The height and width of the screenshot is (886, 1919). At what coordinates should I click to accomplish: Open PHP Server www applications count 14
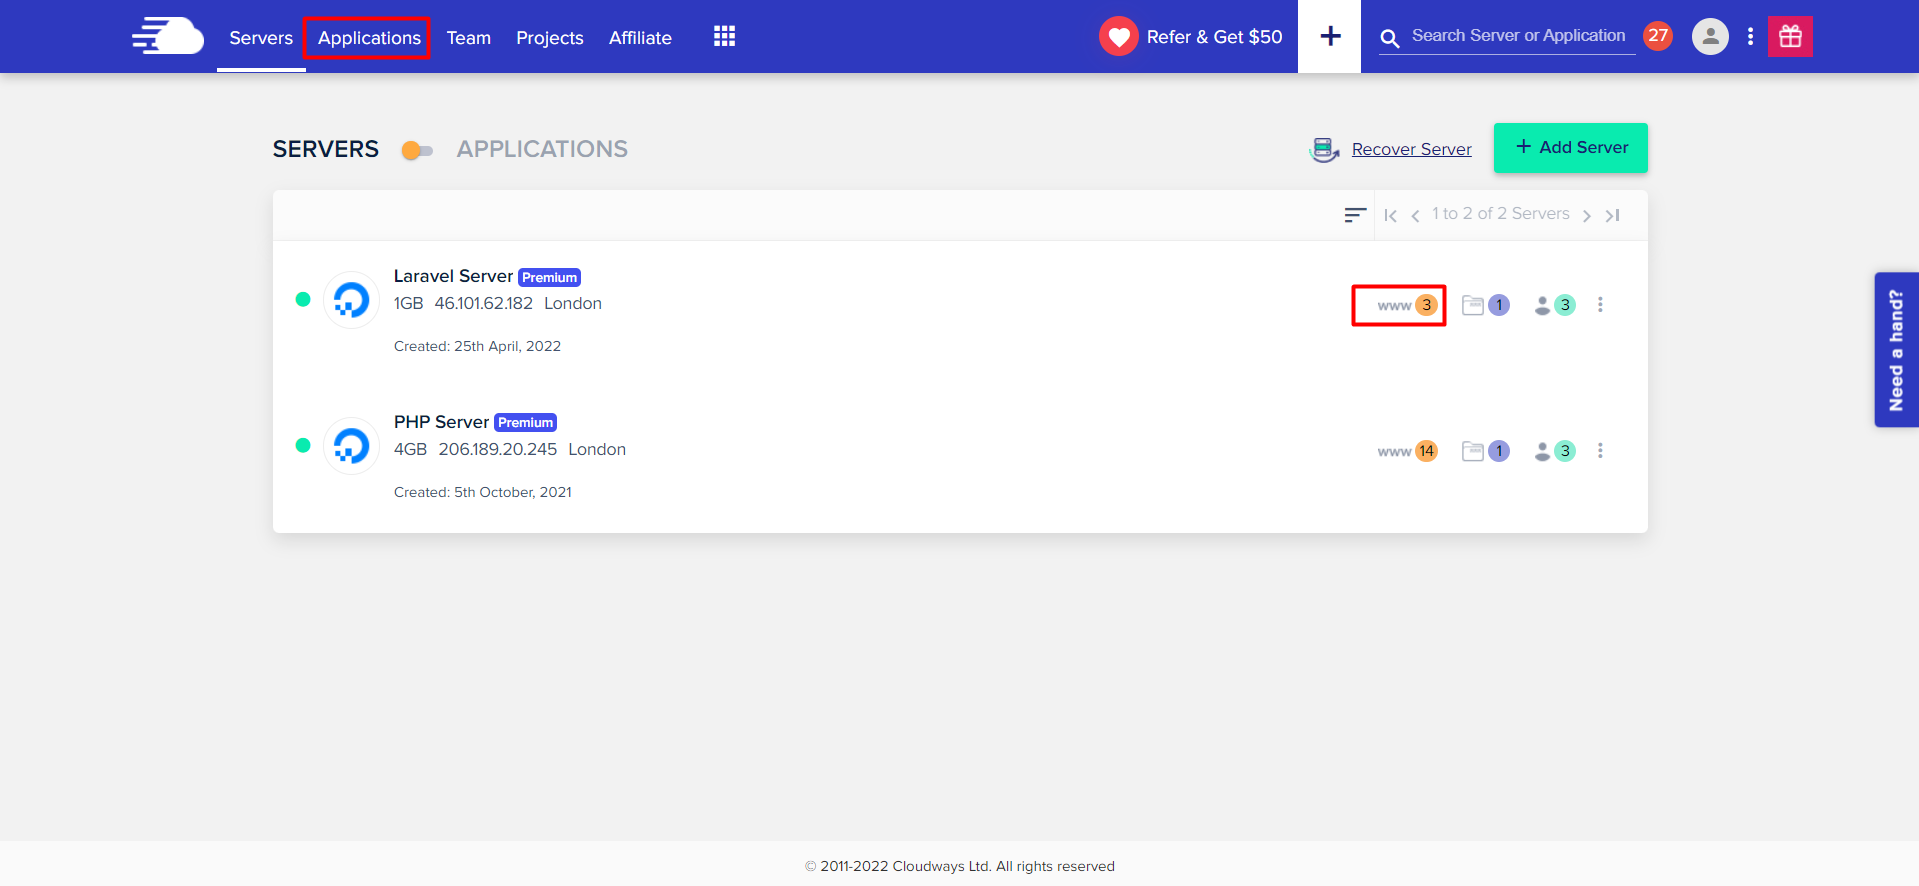(x=1407, y=451)
